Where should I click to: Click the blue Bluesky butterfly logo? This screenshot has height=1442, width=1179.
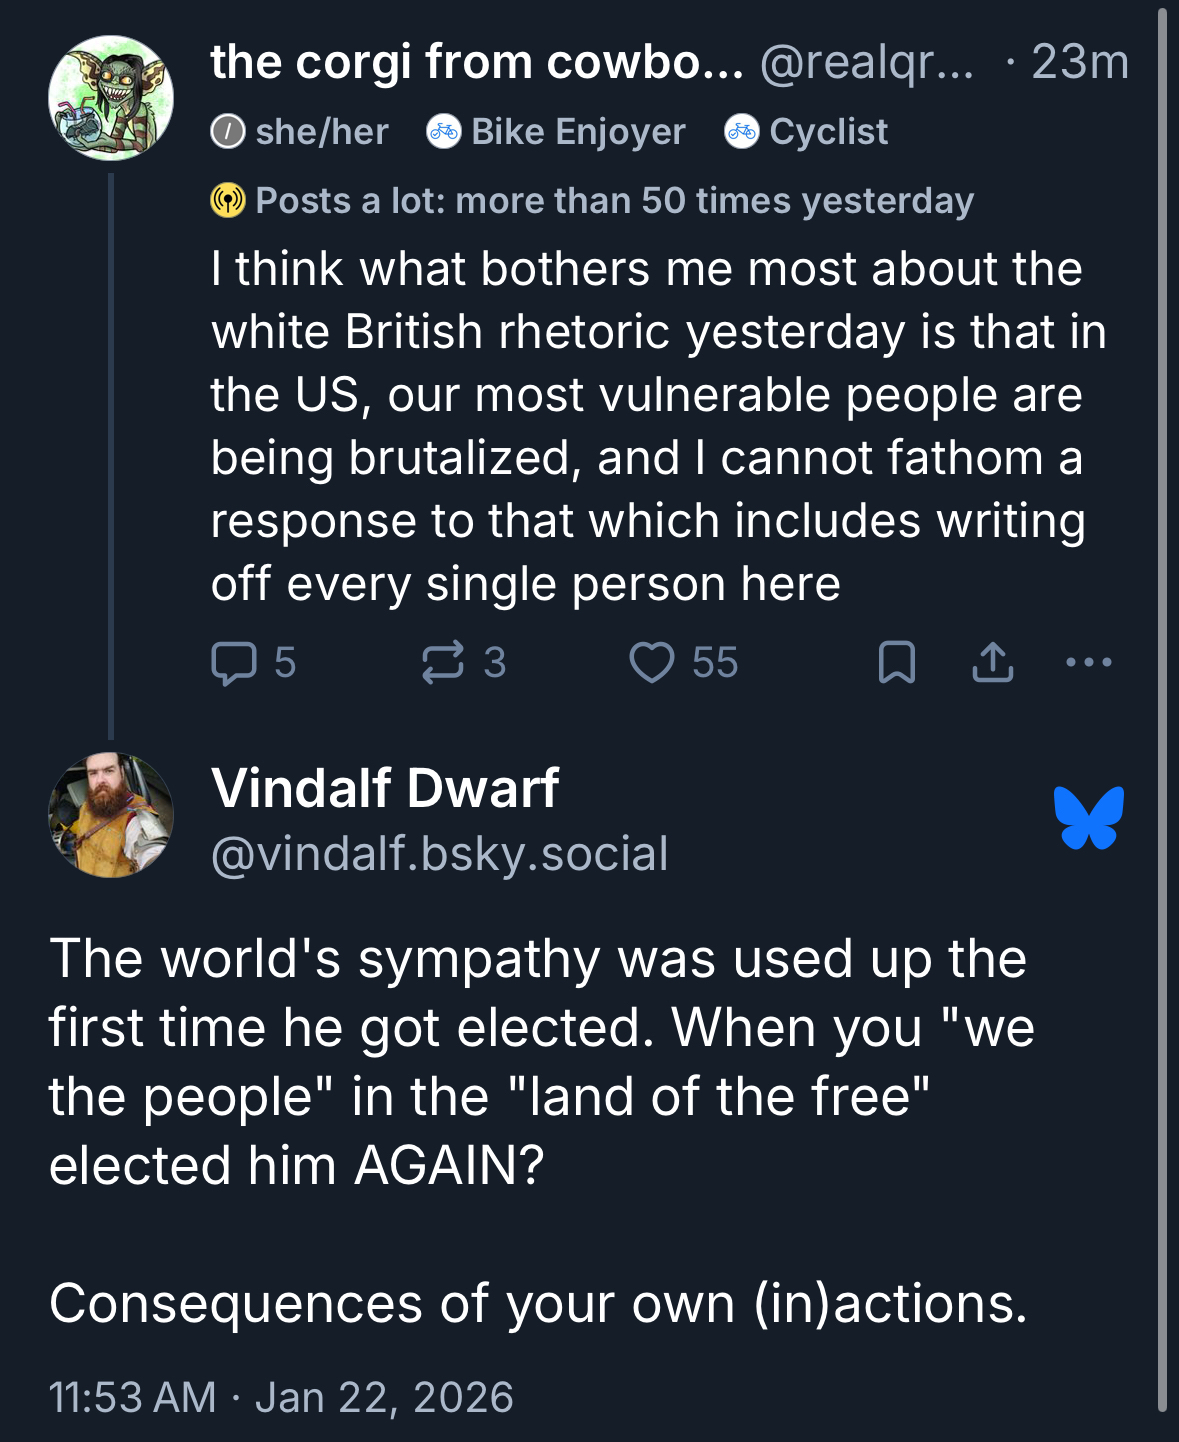tap(1088, 818)
